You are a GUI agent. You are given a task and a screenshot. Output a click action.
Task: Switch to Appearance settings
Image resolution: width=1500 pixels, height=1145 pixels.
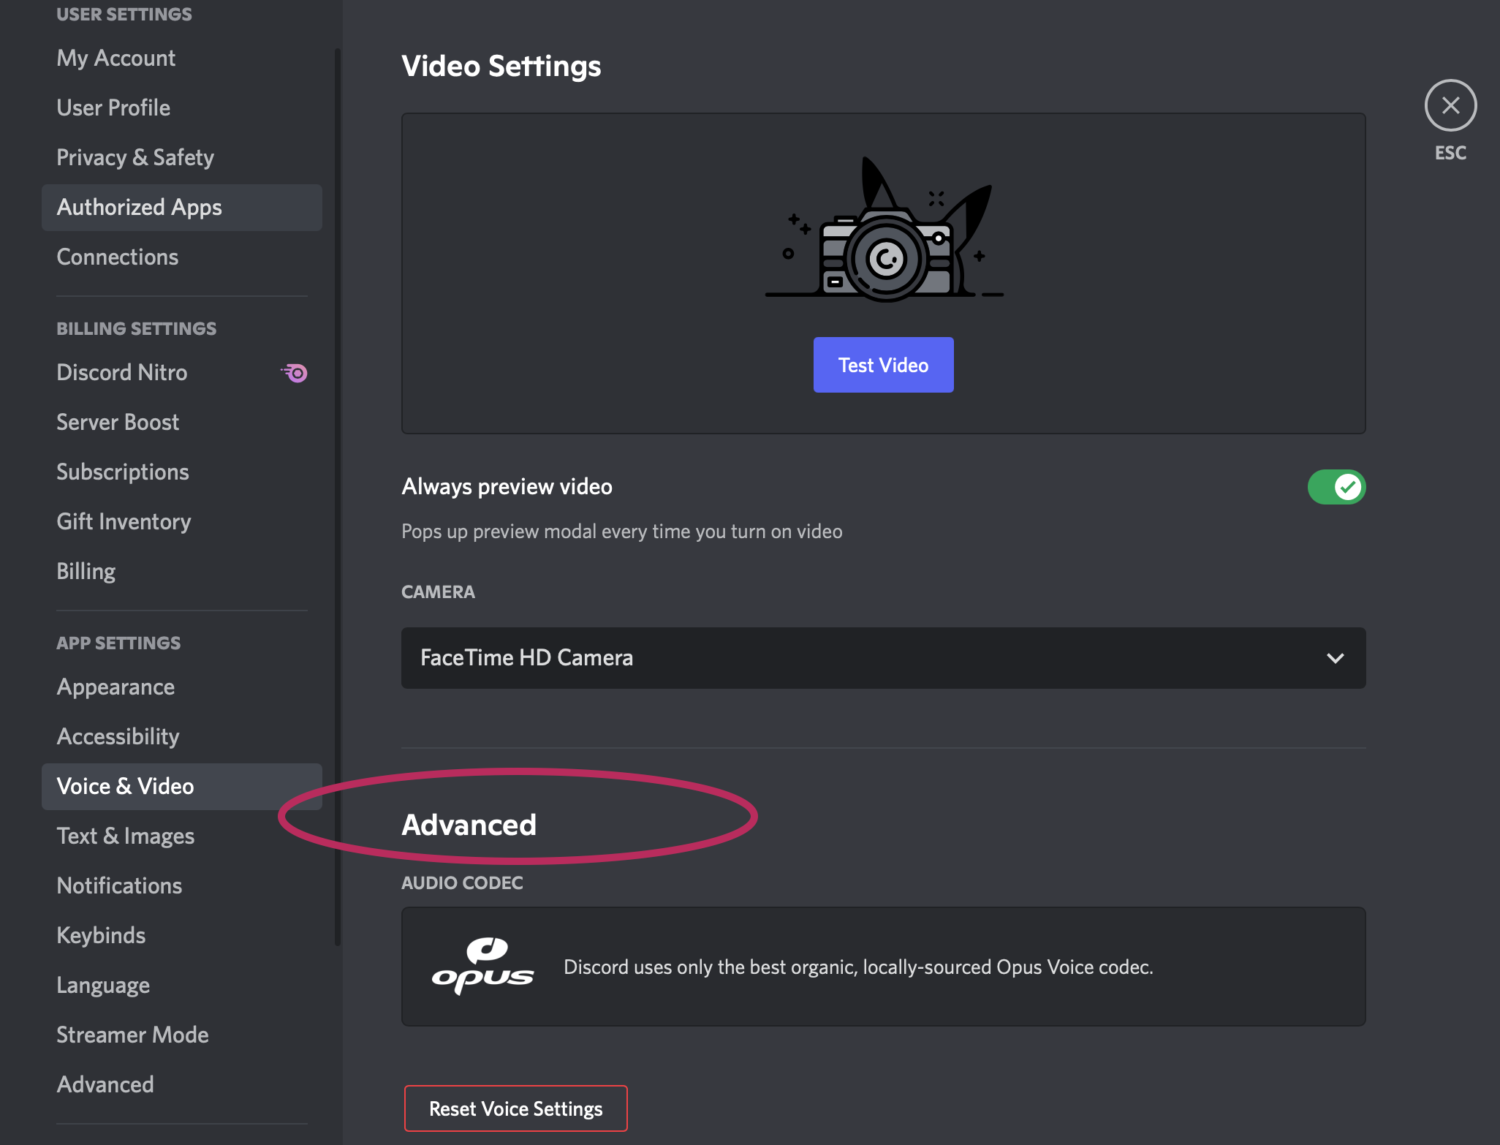[182, 687]
